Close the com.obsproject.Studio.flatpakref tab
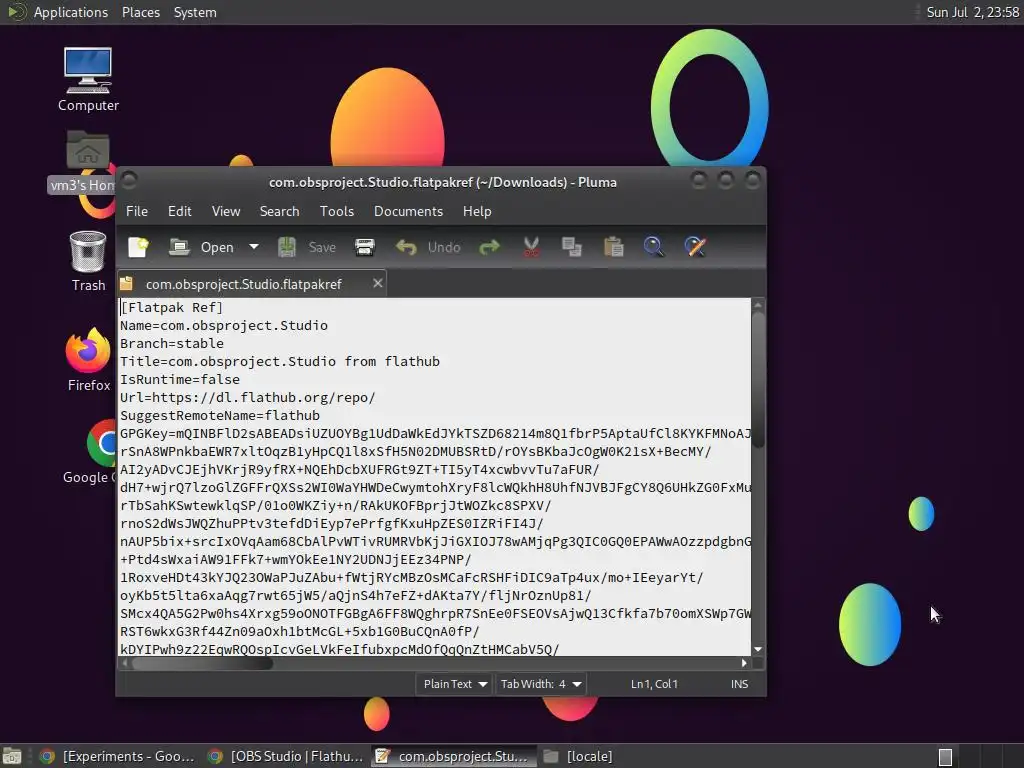This screenshot has height=768, width=1024. coord(377,283)
